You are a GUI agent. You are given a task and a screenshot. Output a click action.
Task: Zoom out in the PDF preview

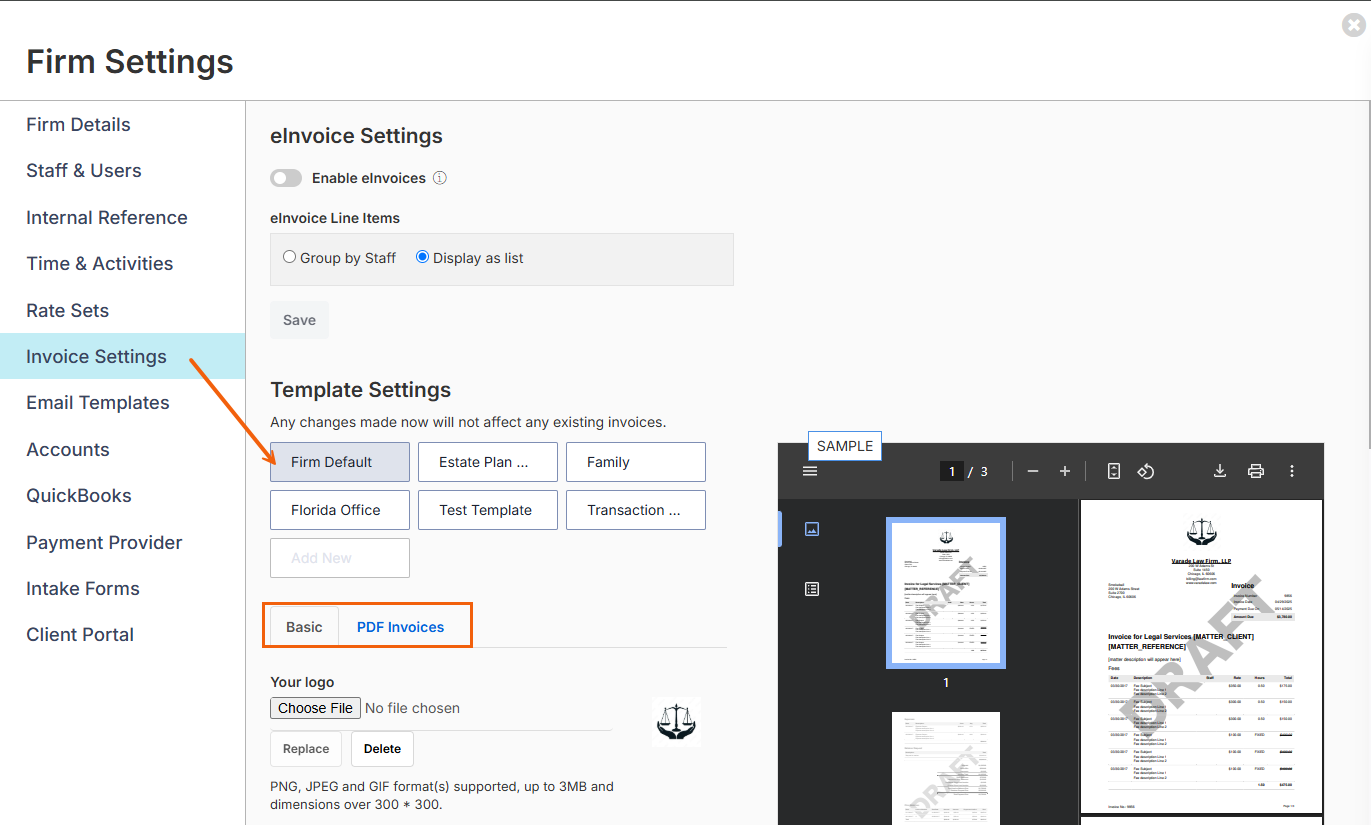point(1033,471)
